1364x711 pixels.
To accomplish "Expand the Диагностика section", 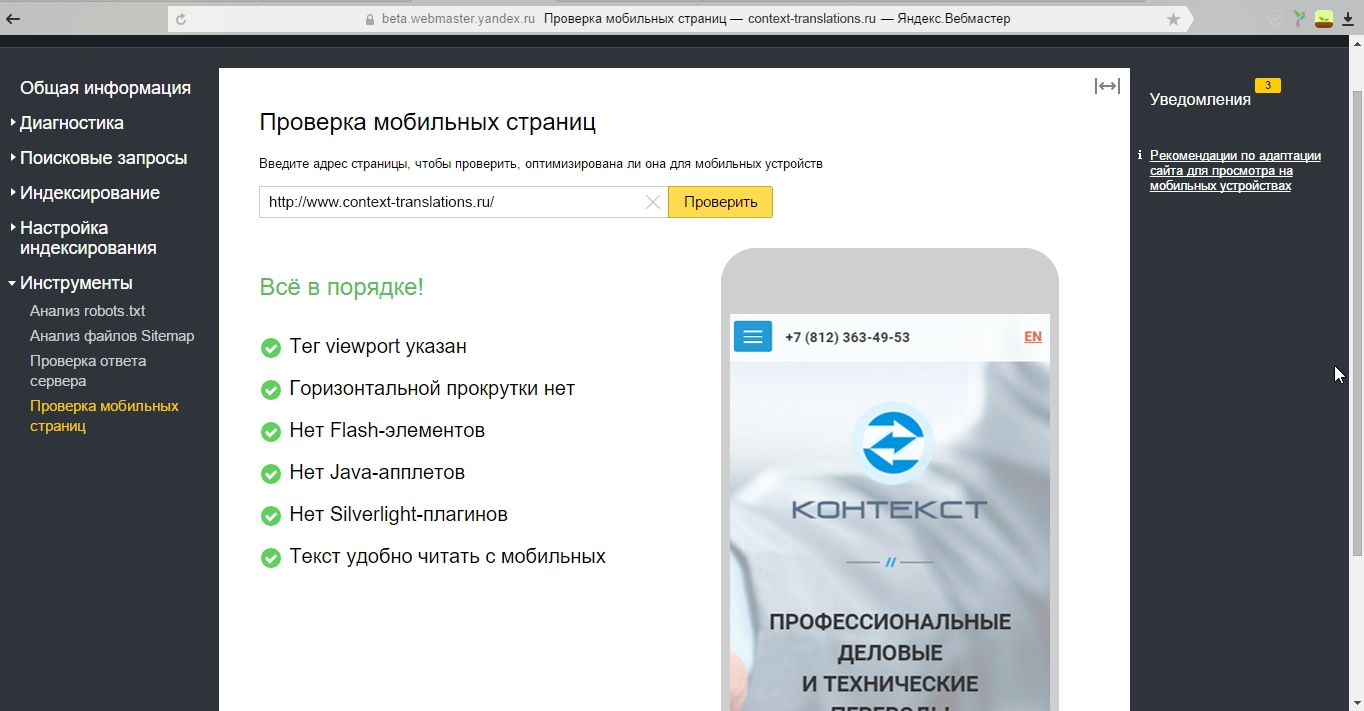I will coord(71,123).
